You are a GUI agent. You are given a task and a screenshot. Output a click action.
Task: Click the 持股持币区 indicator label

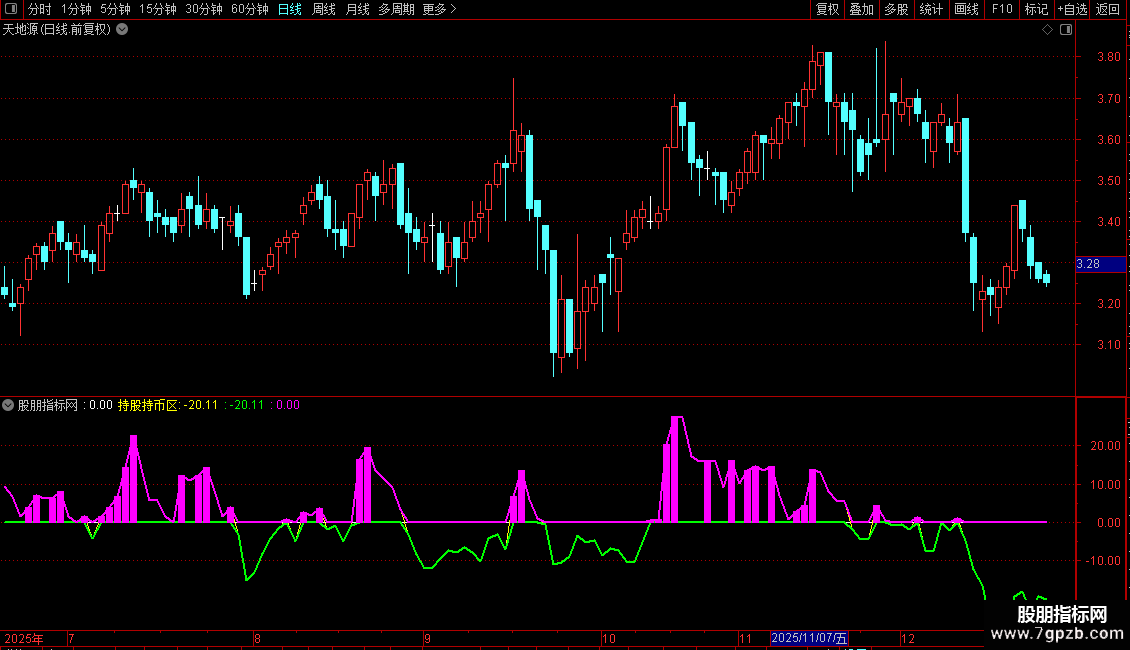tap(147, 405)
